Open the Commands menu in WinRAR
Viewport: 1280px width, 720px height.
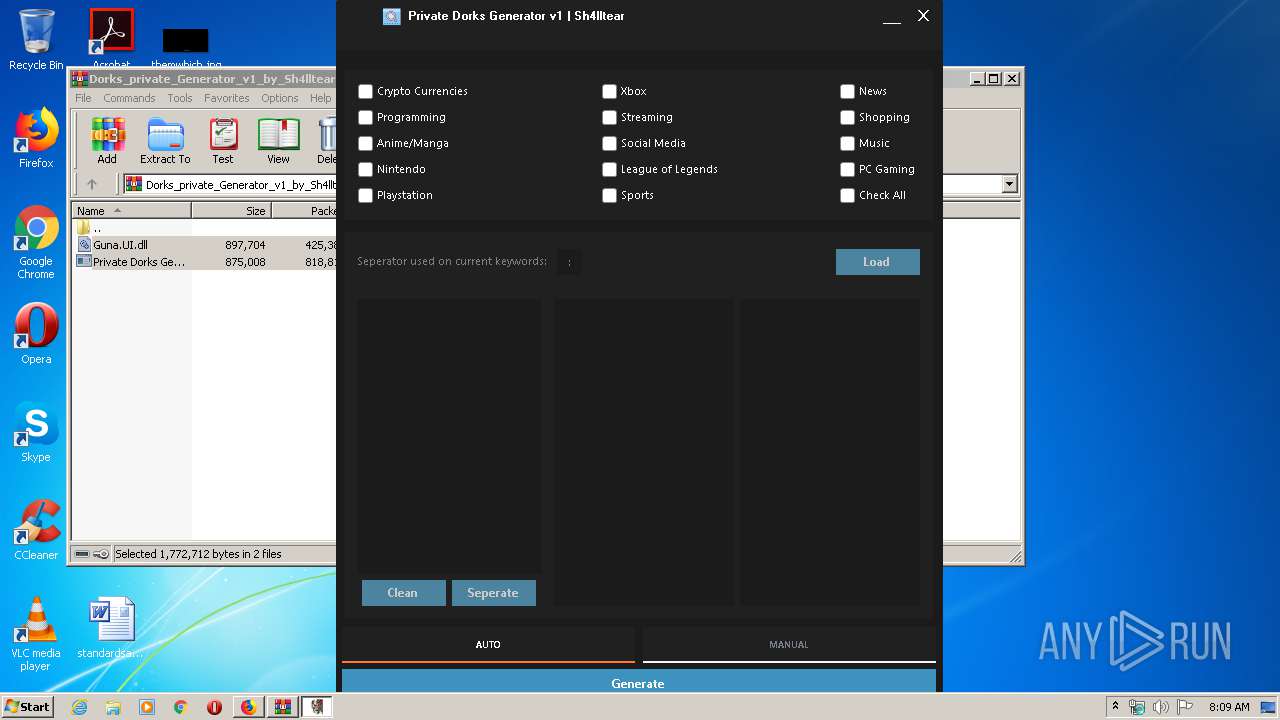(x=129, y=98)
